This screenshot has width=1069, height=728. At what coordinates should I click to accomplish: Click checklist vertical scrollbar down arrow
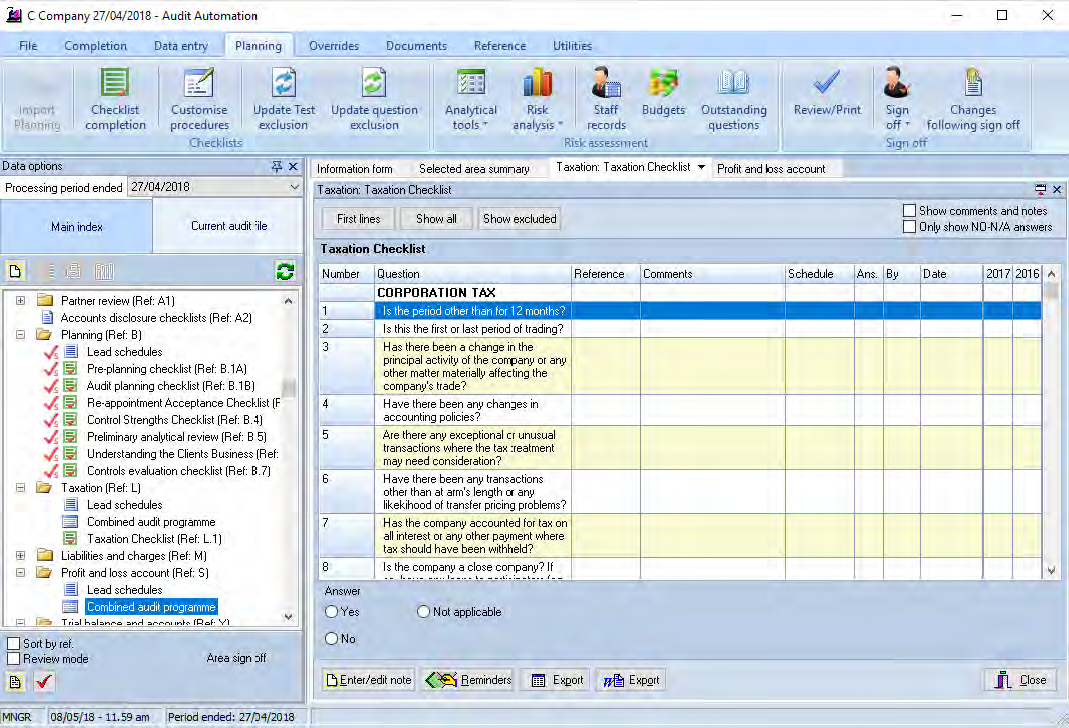tap(1051, 571)
